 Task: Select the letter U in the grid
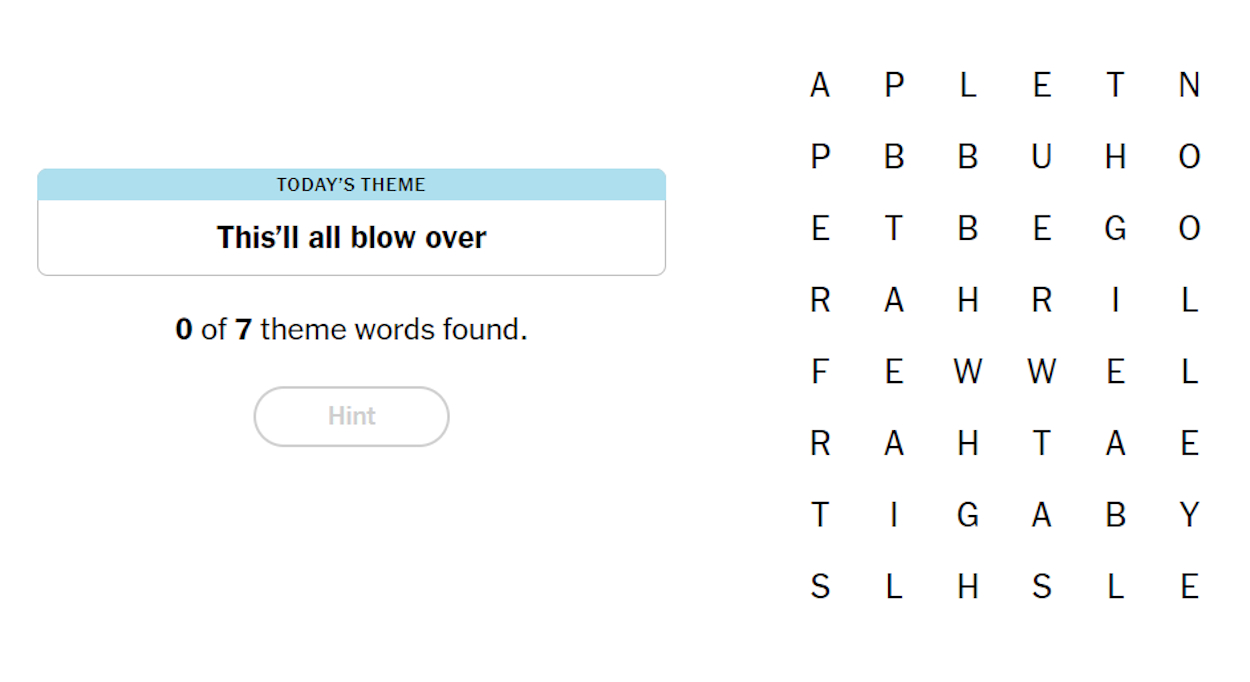(x=1041, y=157)
